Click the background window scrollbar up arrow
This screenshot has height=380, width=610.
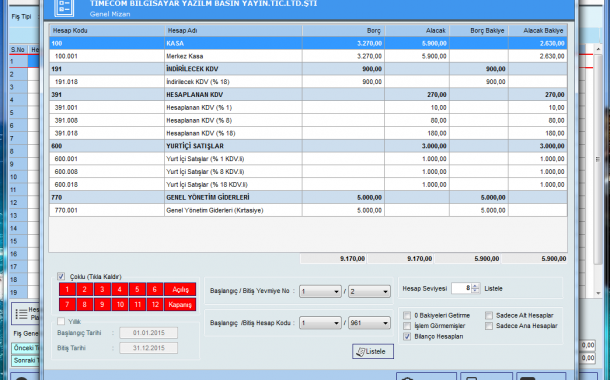point(598,49)
